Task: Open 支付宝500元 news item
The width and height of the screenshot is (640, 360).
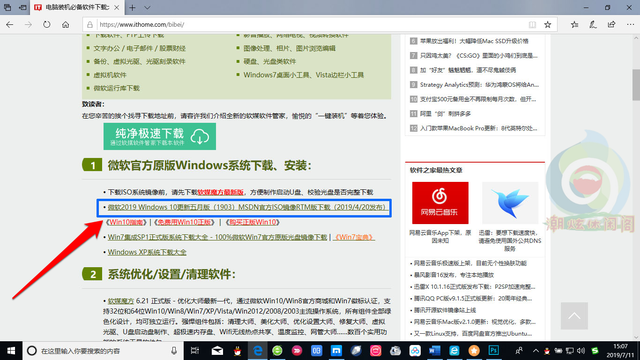Action: (478, 99)
